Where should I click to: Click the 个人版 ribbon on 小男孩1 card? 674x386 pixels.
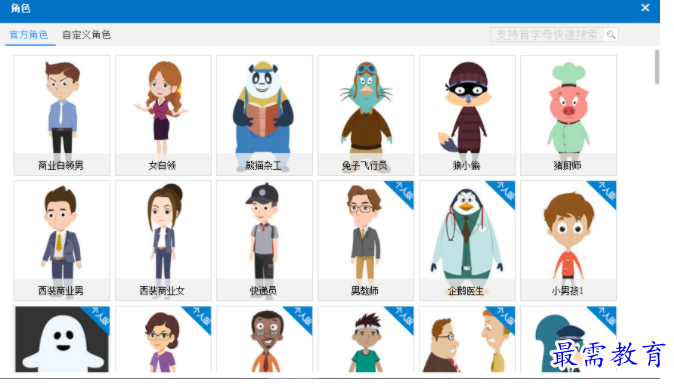(x=605, y=192)
